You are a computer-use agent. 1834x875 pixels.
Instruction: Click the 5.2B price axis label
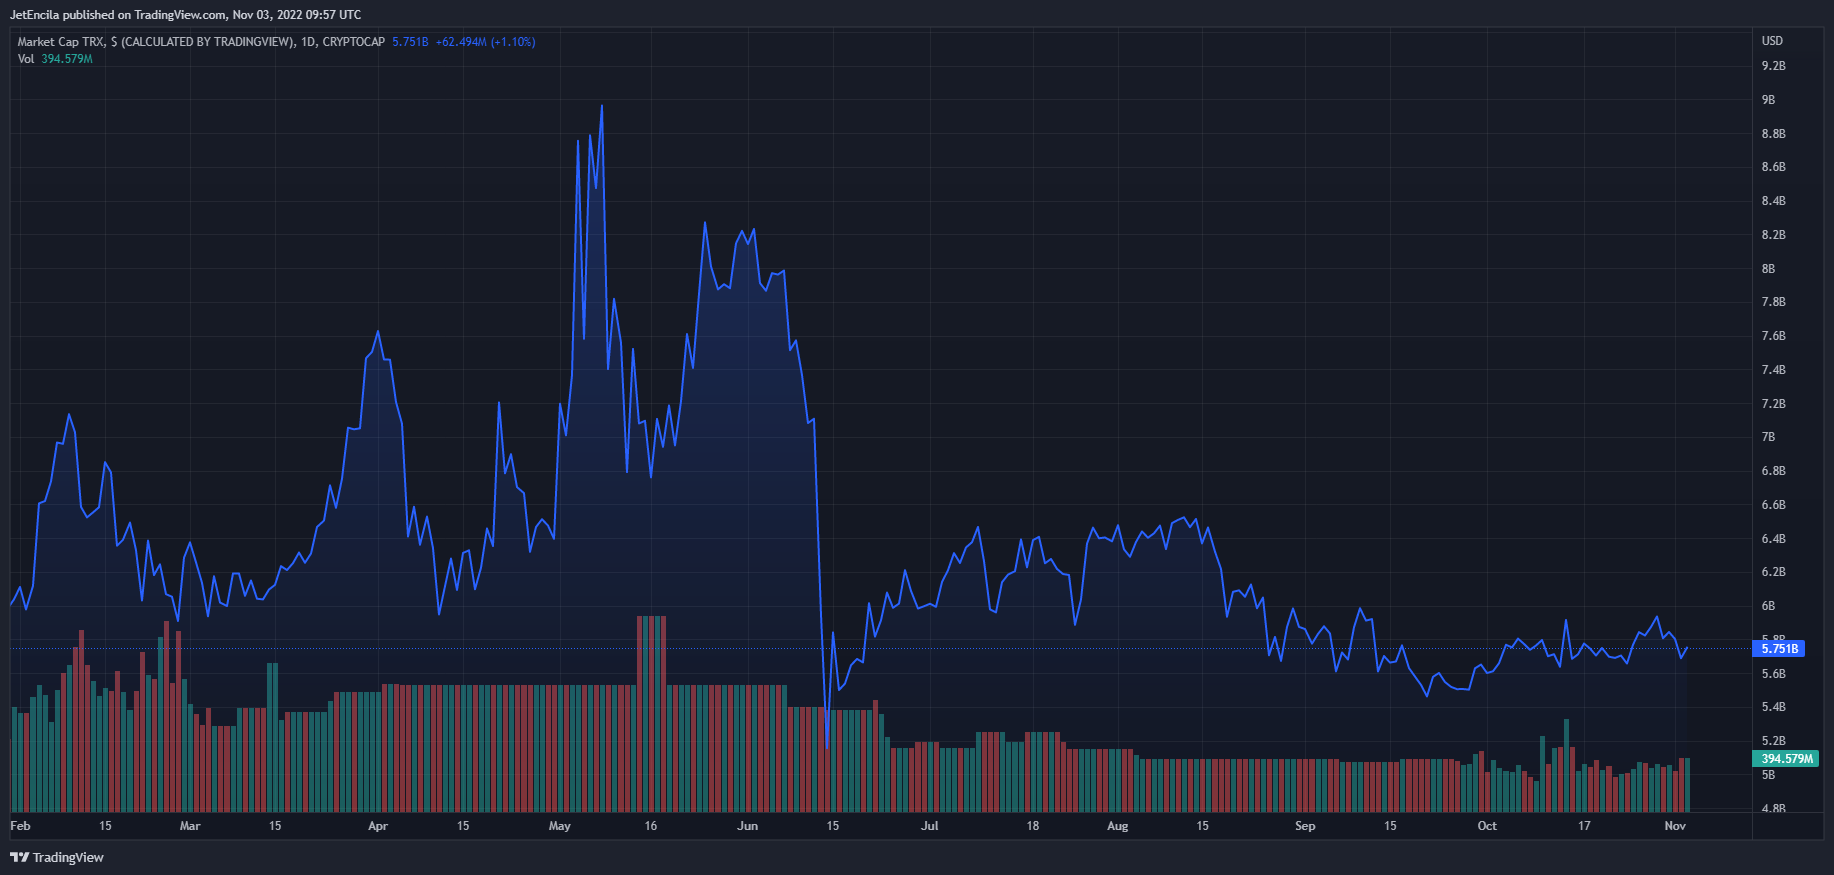click(1773, 741)
